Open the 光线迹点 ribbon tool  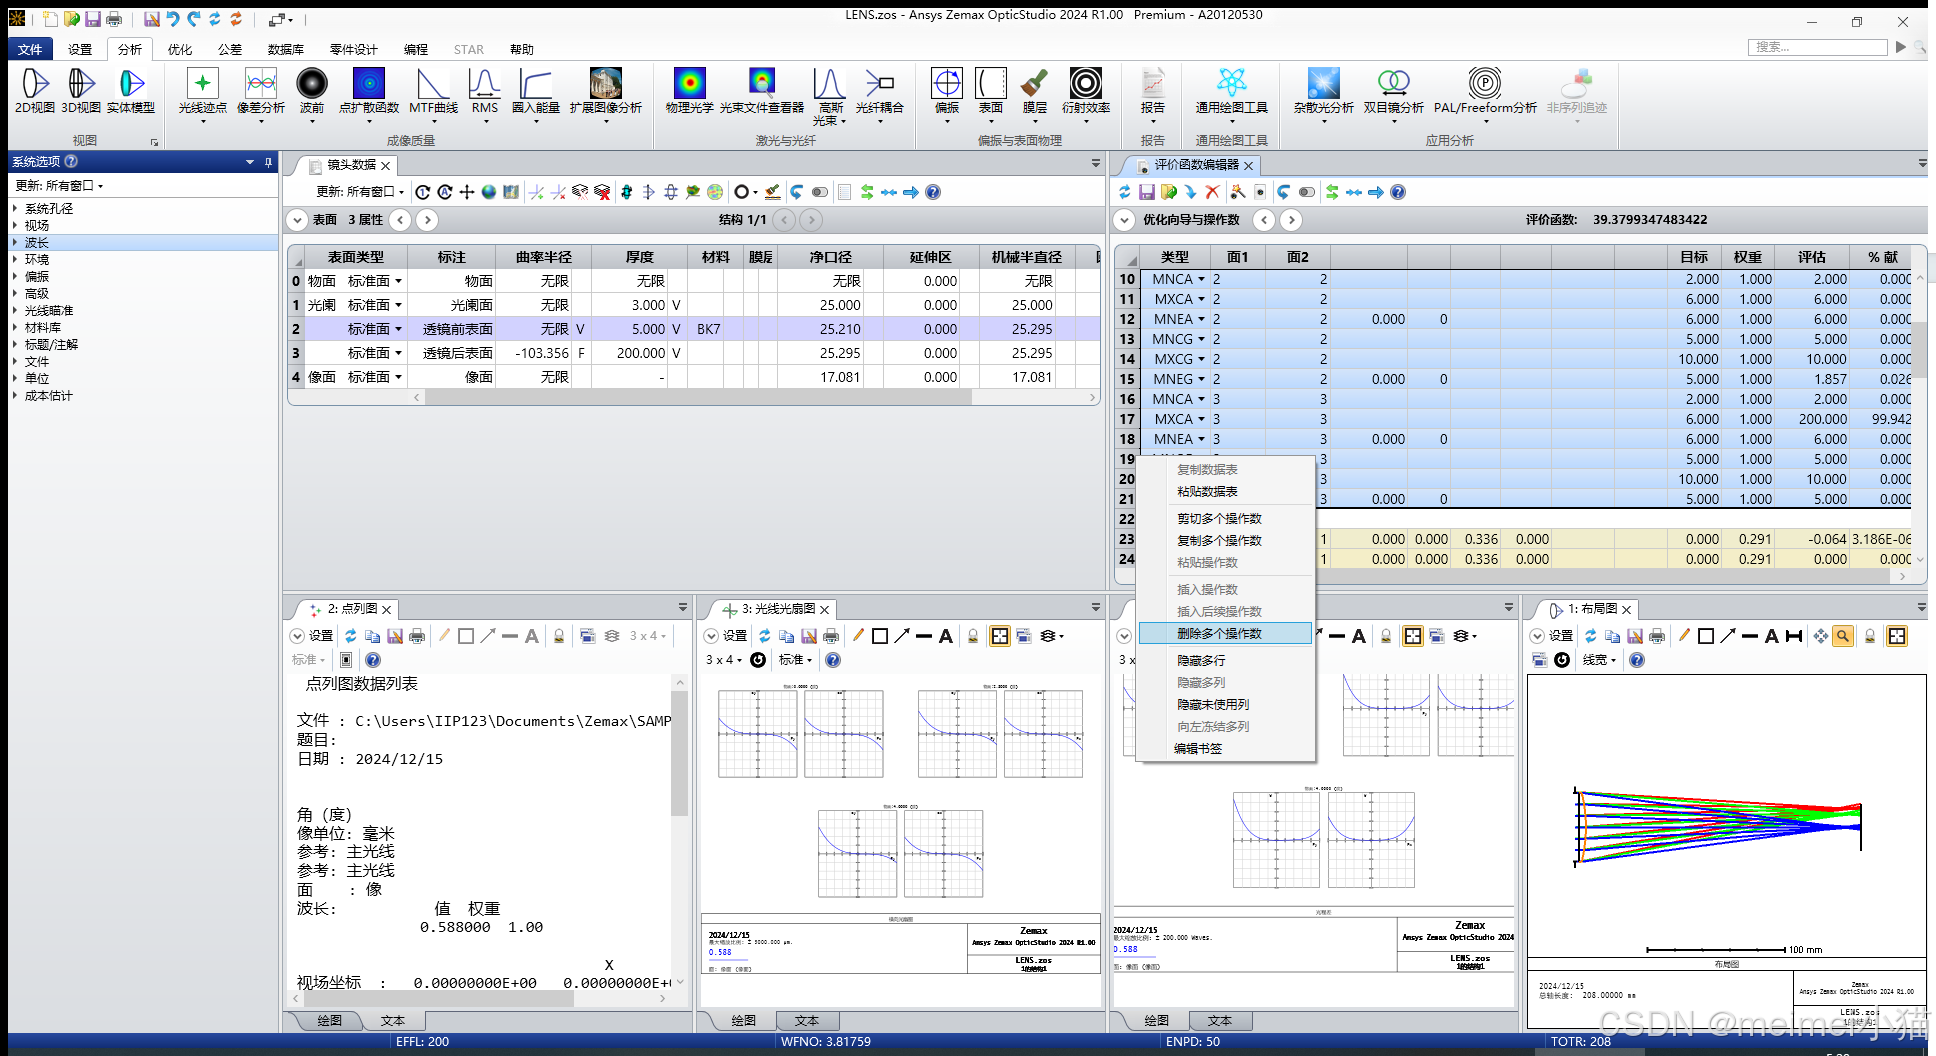pos(202,95)
